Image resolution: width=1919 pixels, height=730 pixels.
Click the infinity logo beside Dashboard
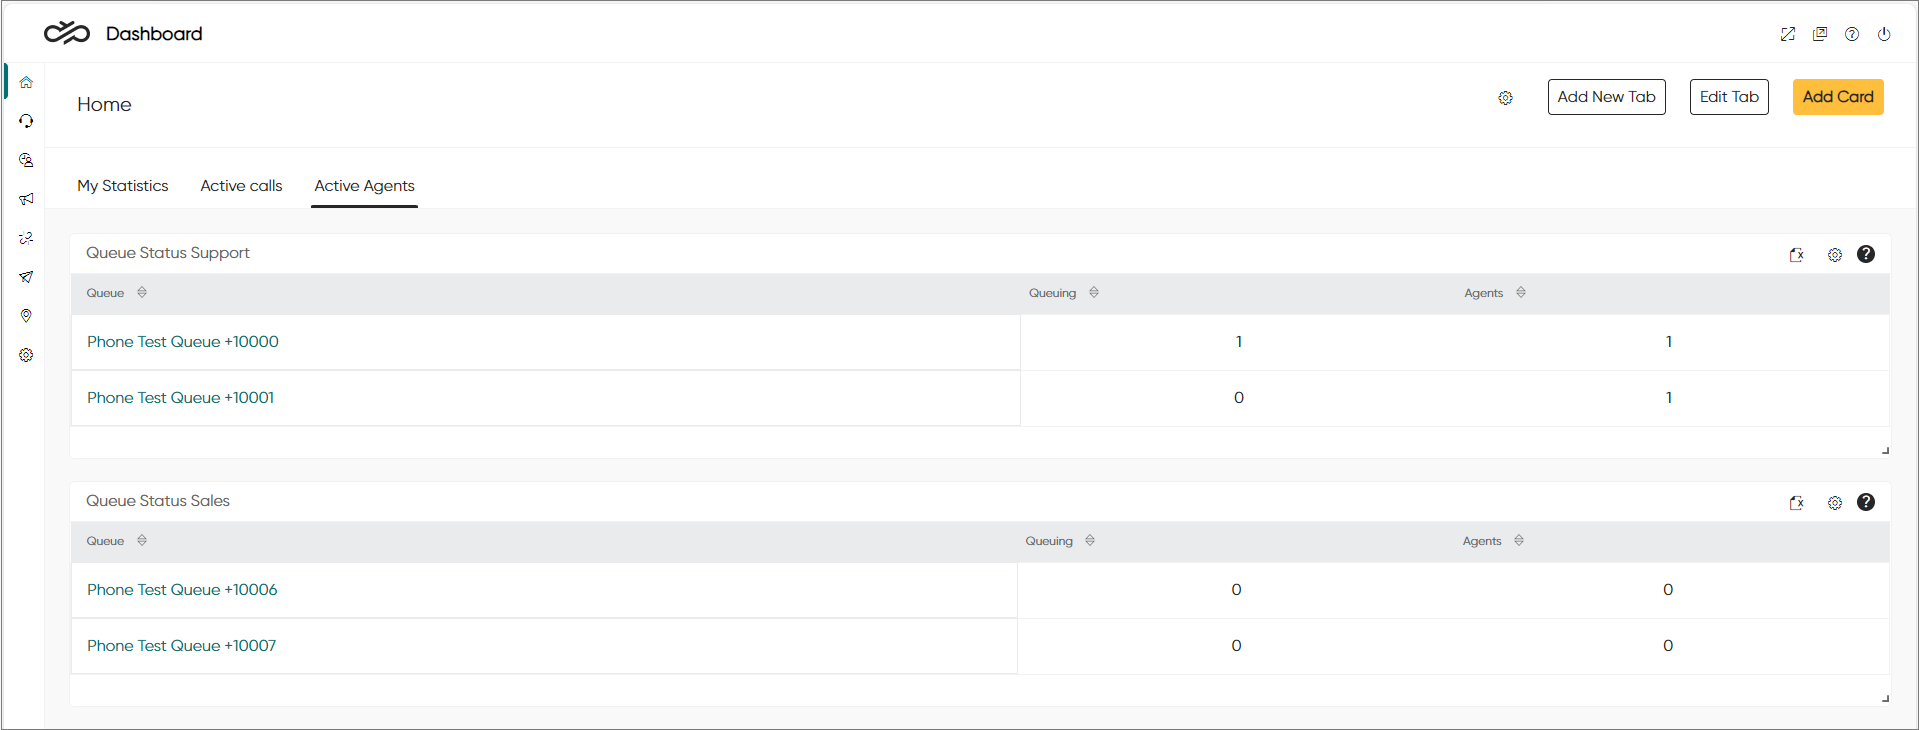67,33
